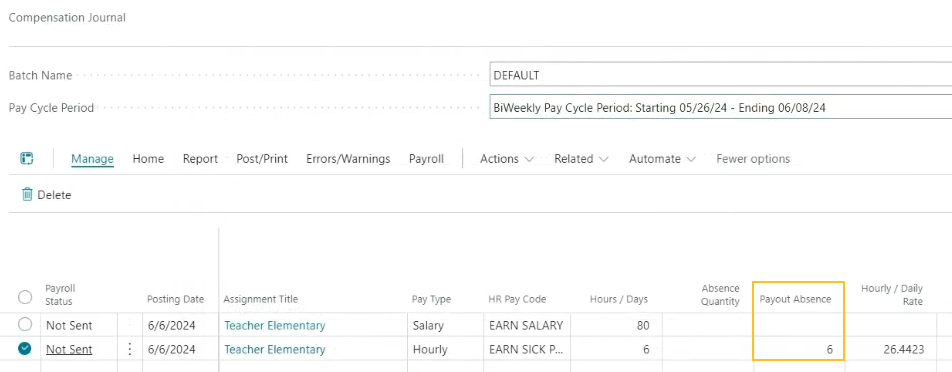Click Fewer options
This screenshot has width=952, height=372.
[x=753, y=159]
